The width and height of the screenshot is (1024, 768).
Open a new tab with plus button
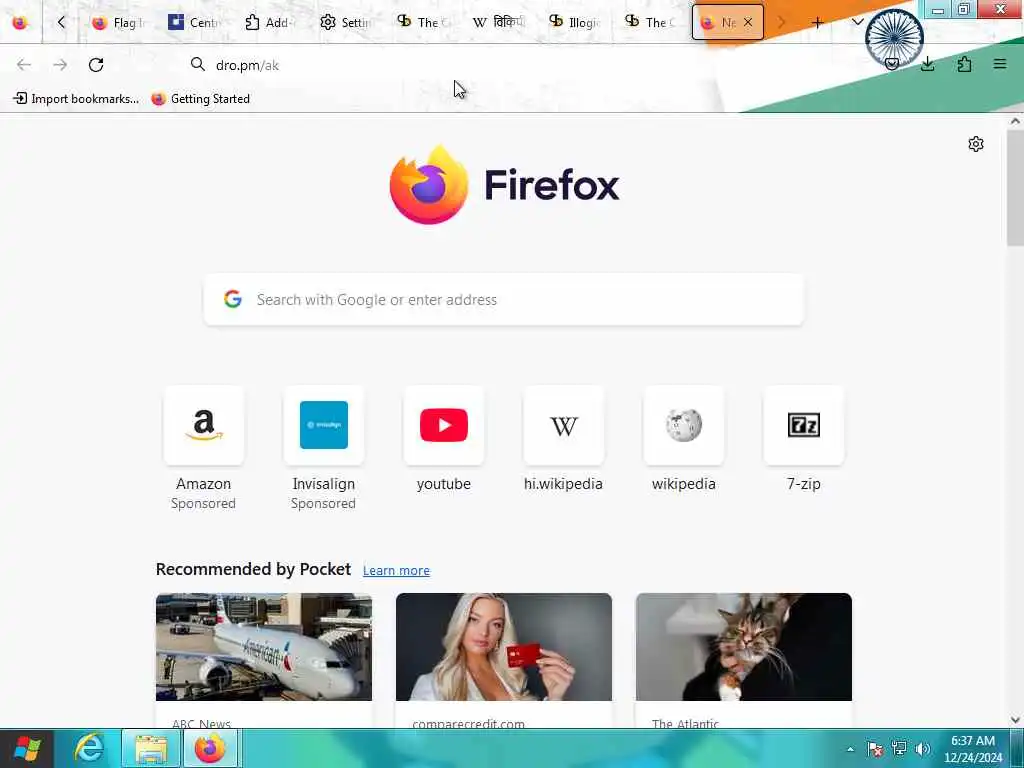tap(817, 23)
